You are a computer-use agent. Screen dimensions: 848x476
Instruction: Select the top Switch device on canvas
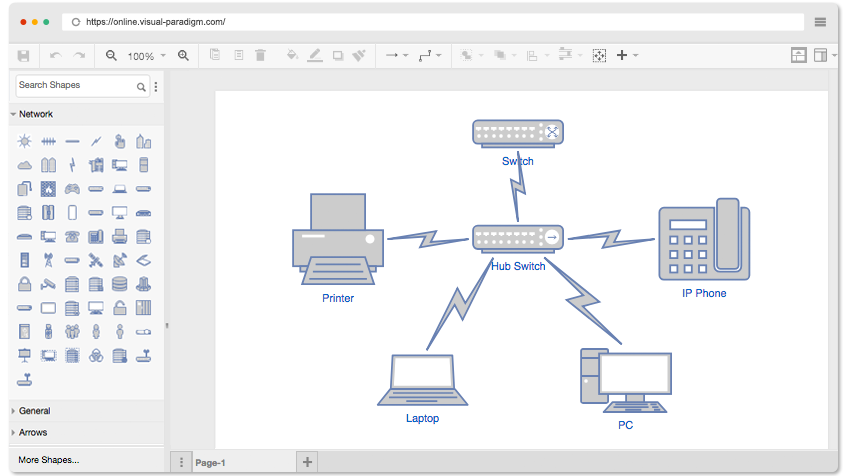pos(518,133)
